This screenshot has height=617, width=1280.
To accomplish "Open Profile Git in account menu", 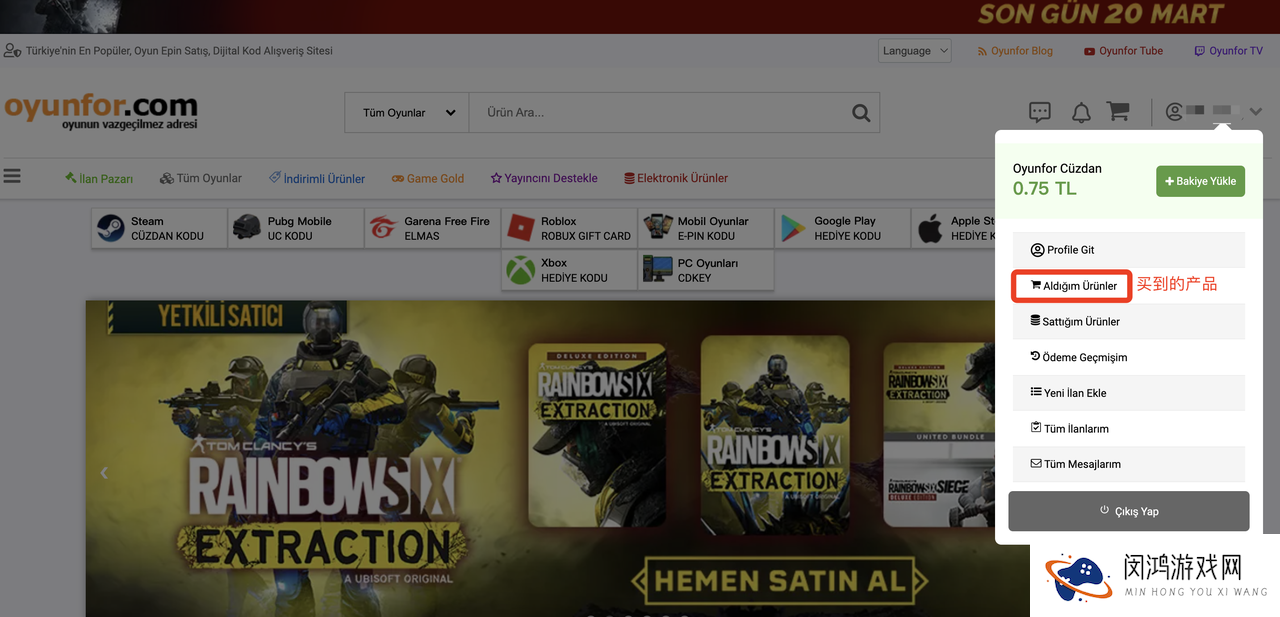I will (x=1129, y=250).
